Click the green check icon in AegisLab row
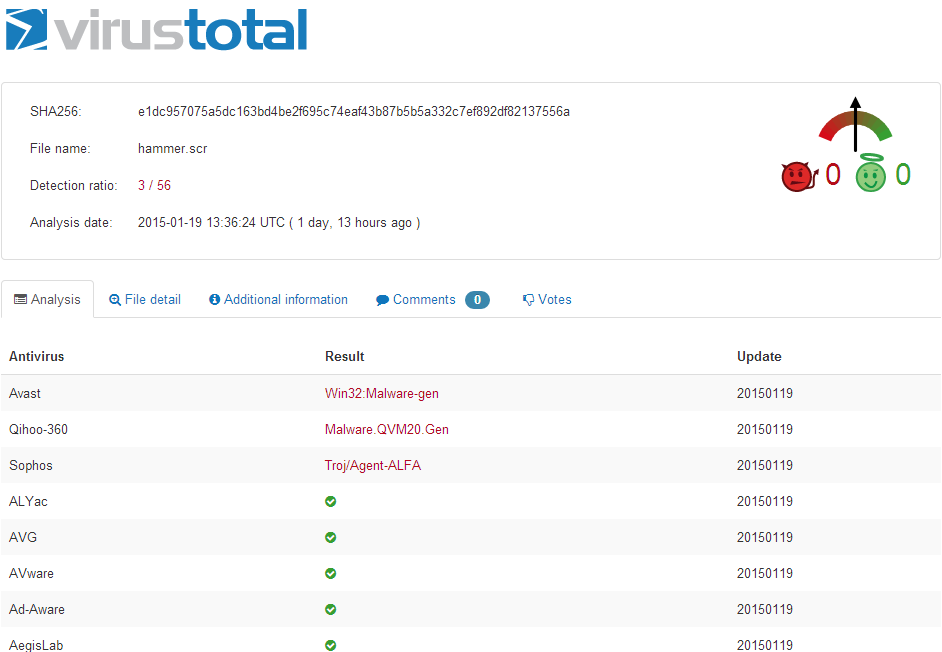The image size is (942, 652). tap(330, 645)
